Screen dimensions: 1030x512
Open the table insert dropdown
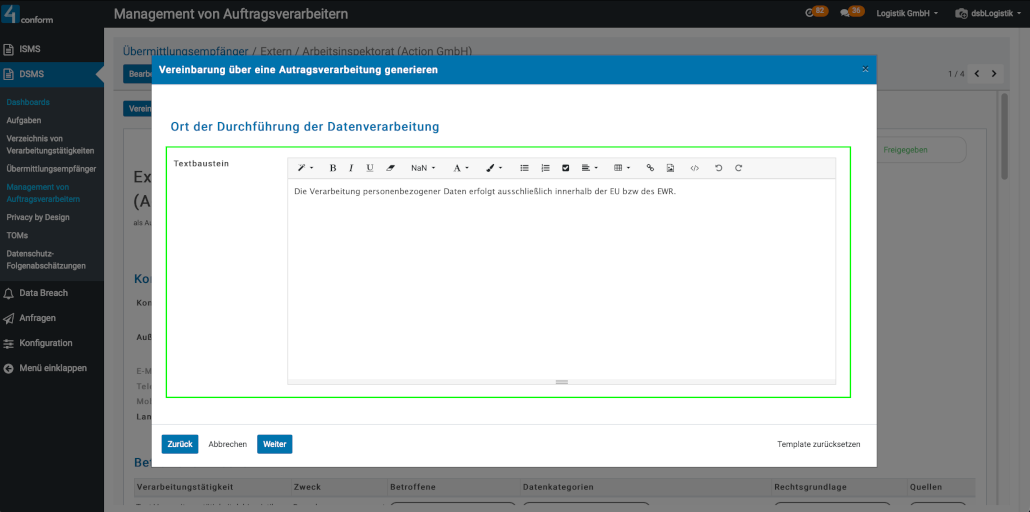(x=621, y=168)
